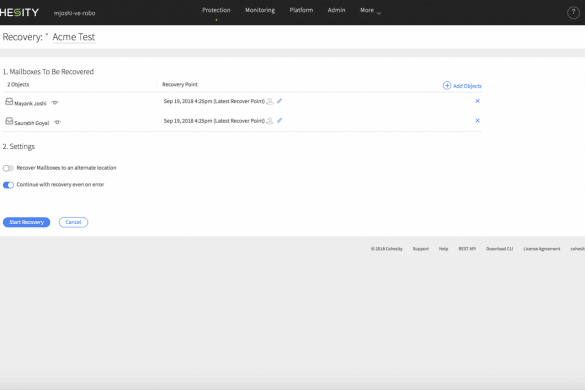Click user icon in Mayank Joshi's recovery point
This screenshot has height=390, width=585.
270,101
